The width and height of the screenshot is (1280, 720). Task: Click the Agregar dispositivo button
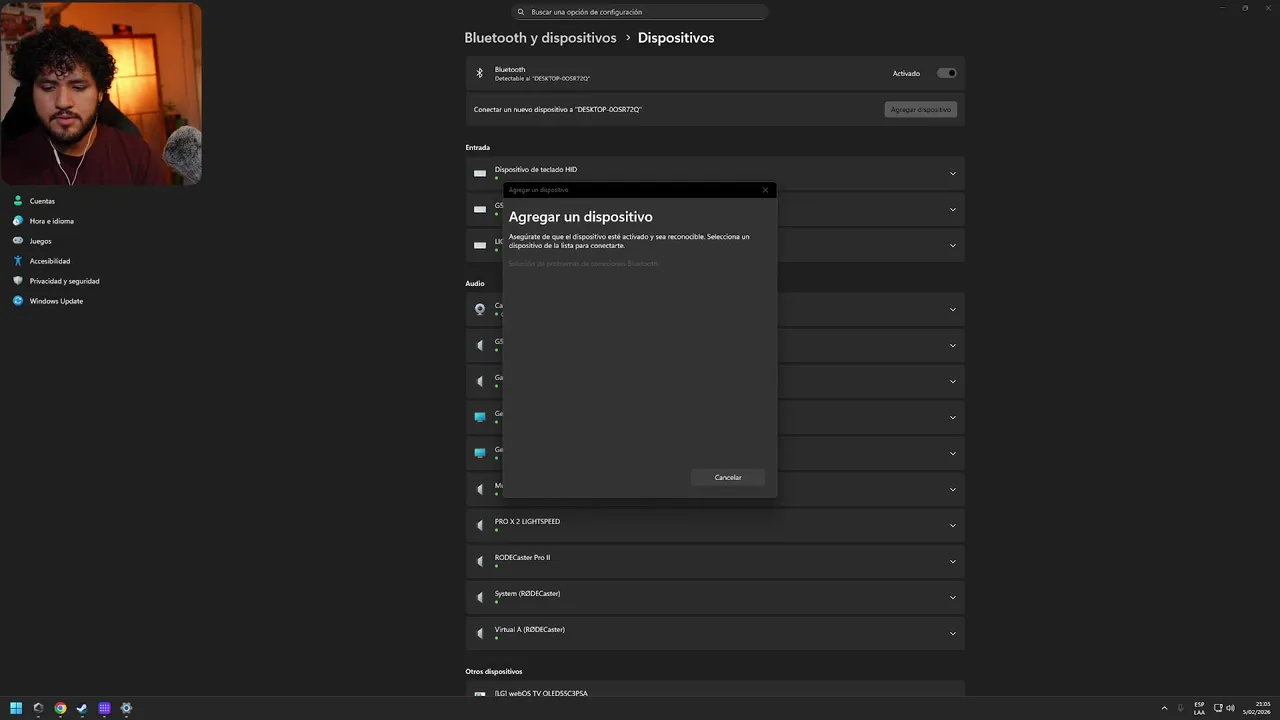point(920,109)
